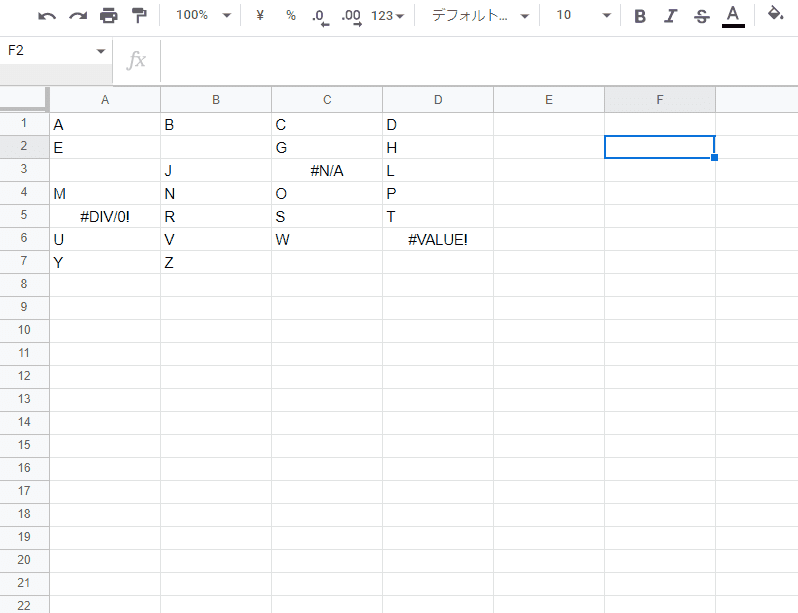
Task: Click cell A1 containing A
Action: (x=105, y=124)
